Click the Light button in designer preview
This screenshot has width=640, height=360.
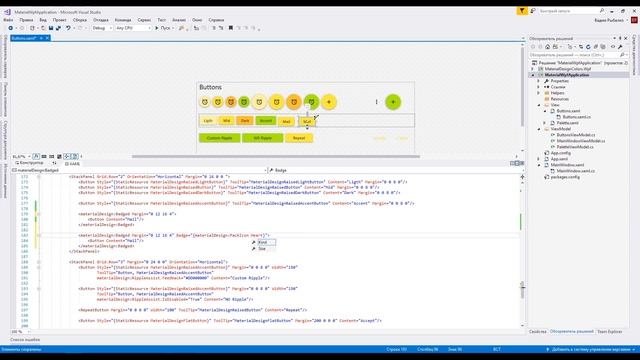[208, 121]
